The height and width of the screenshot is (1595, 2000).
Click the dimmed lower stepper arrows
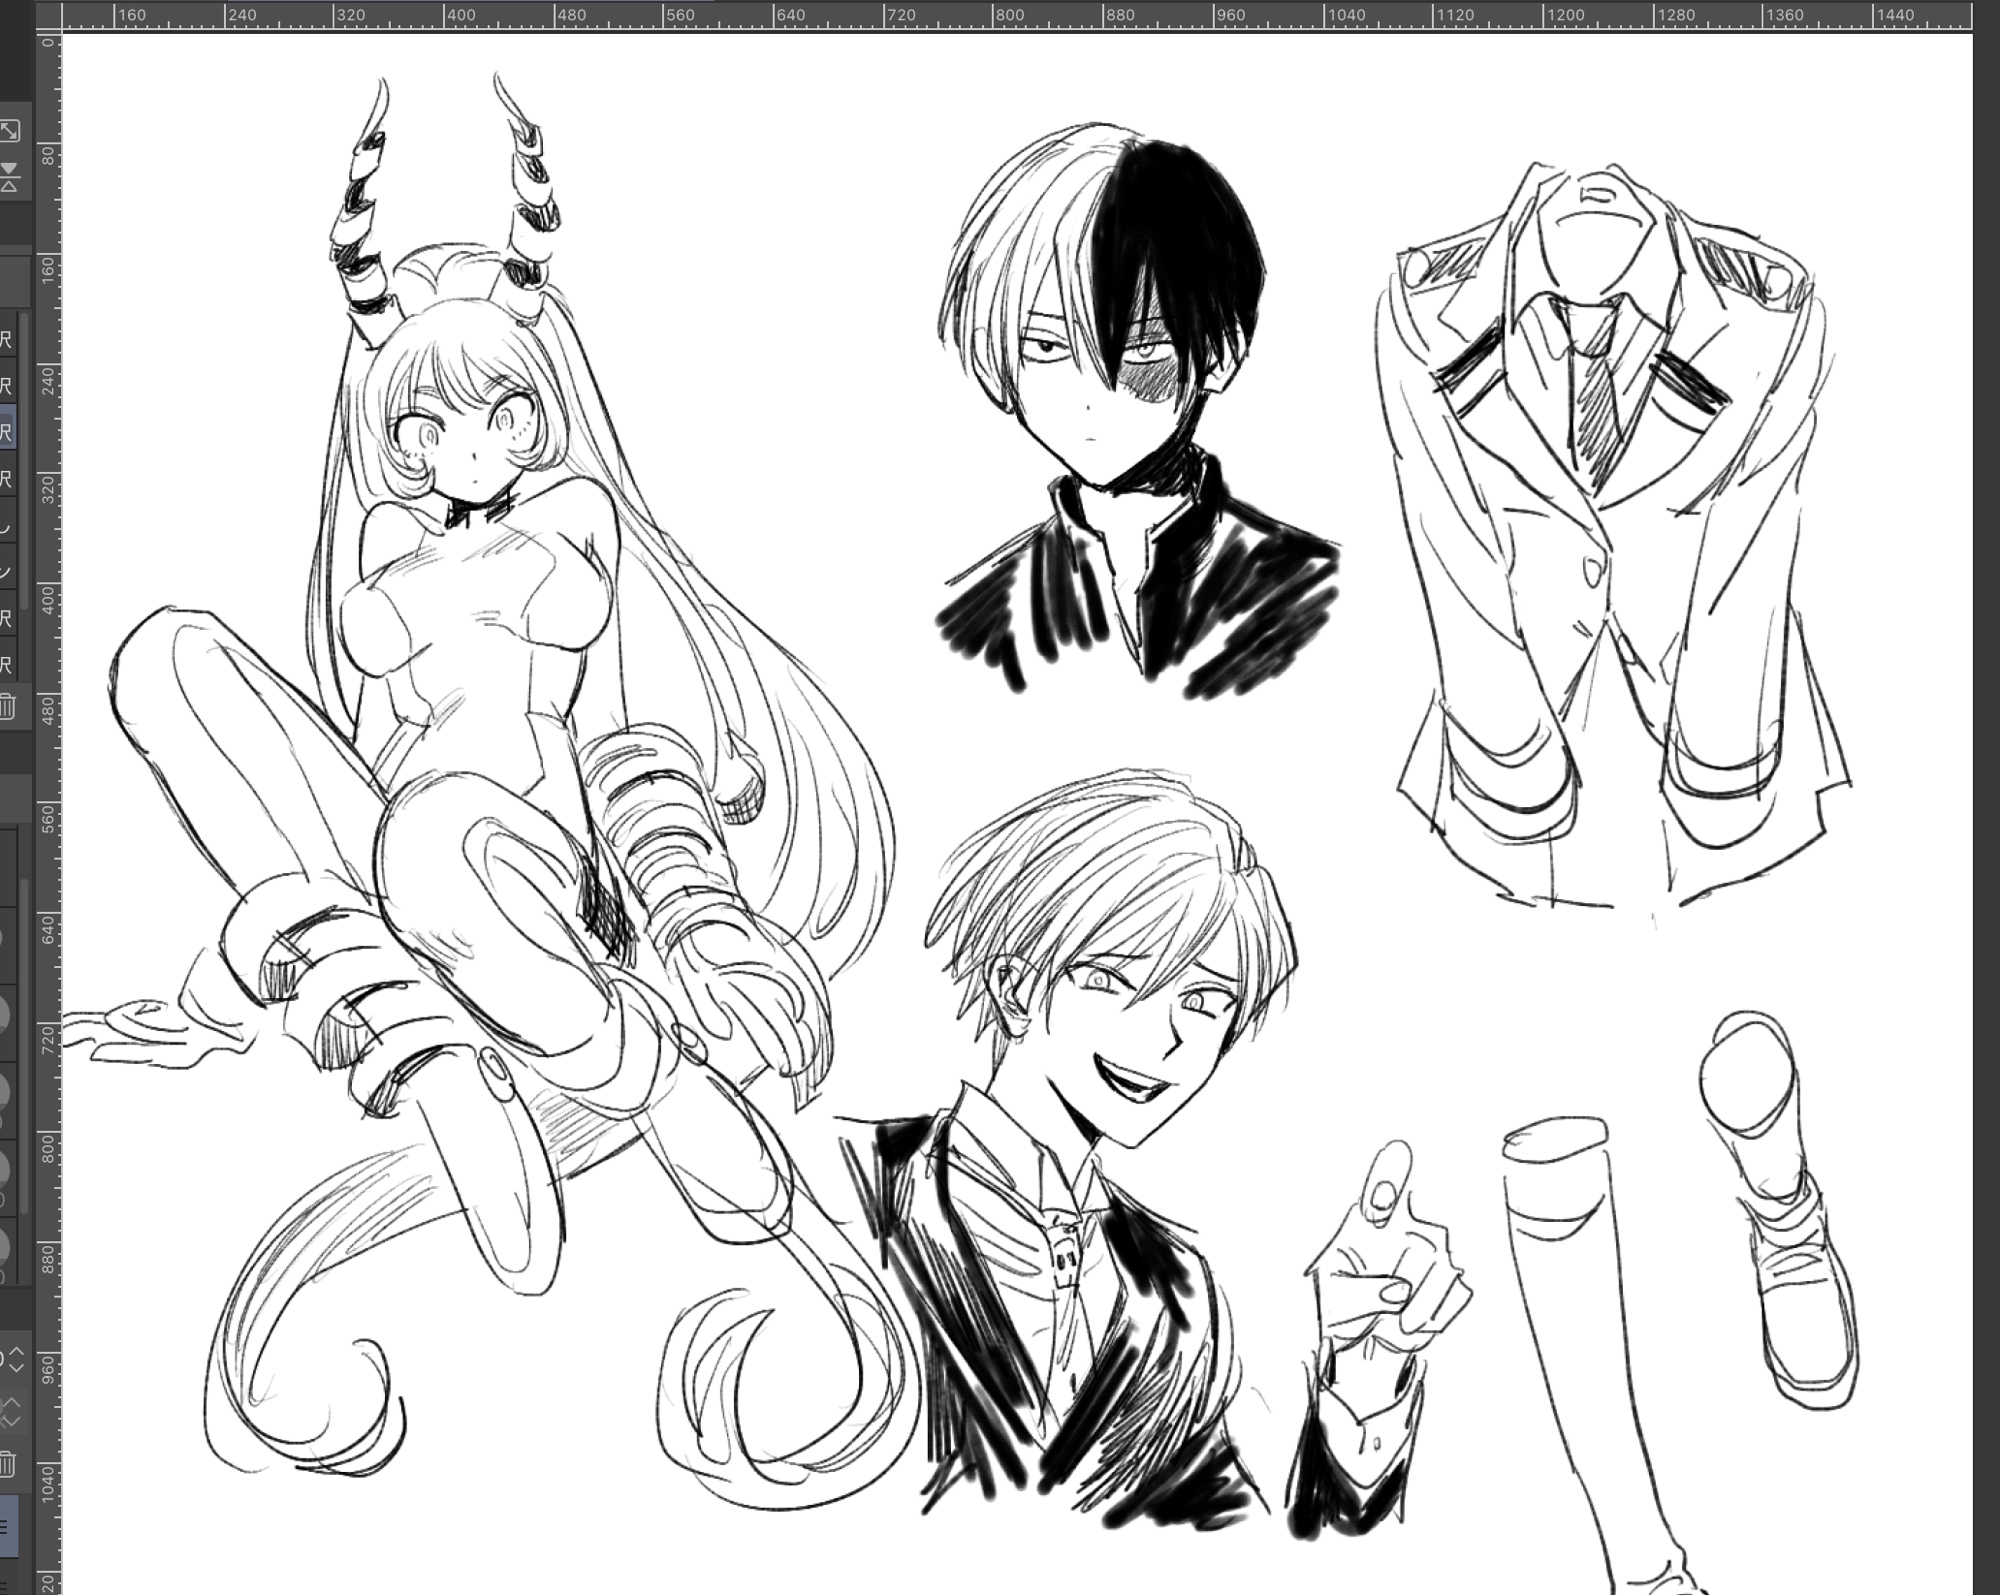[x=12, y=1413]
